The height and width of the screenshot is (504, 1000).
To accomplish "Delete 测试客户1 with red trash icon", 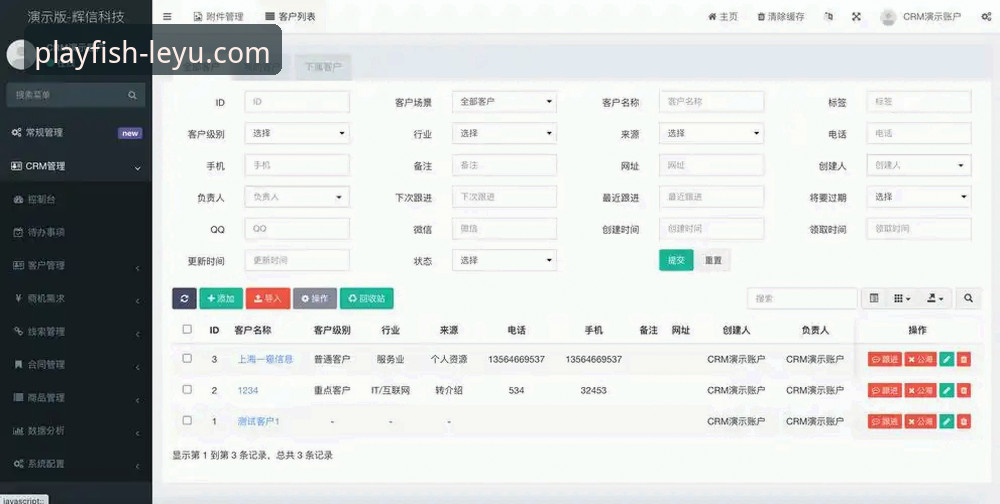I will [964, 421].
